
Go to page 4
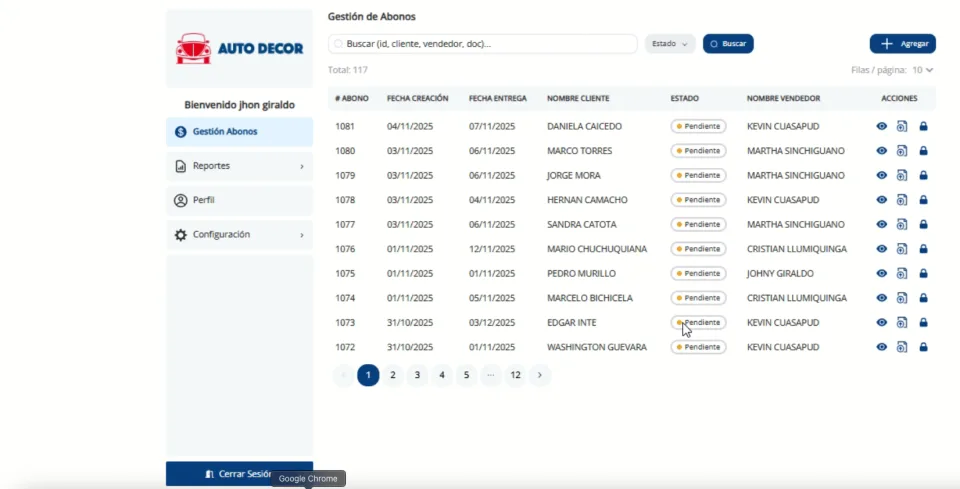click(x=441, y=375)
